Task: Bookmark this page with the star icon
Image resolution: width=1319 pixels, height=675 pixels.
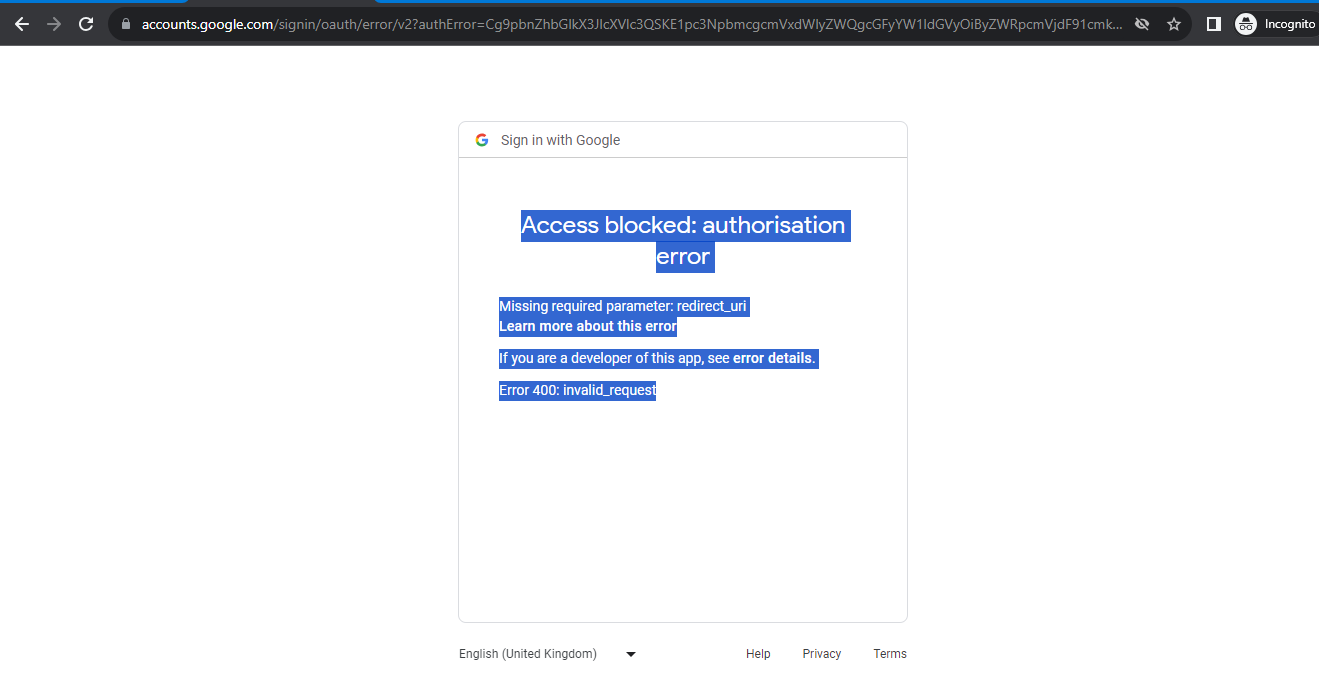Action: point(1174,24)
